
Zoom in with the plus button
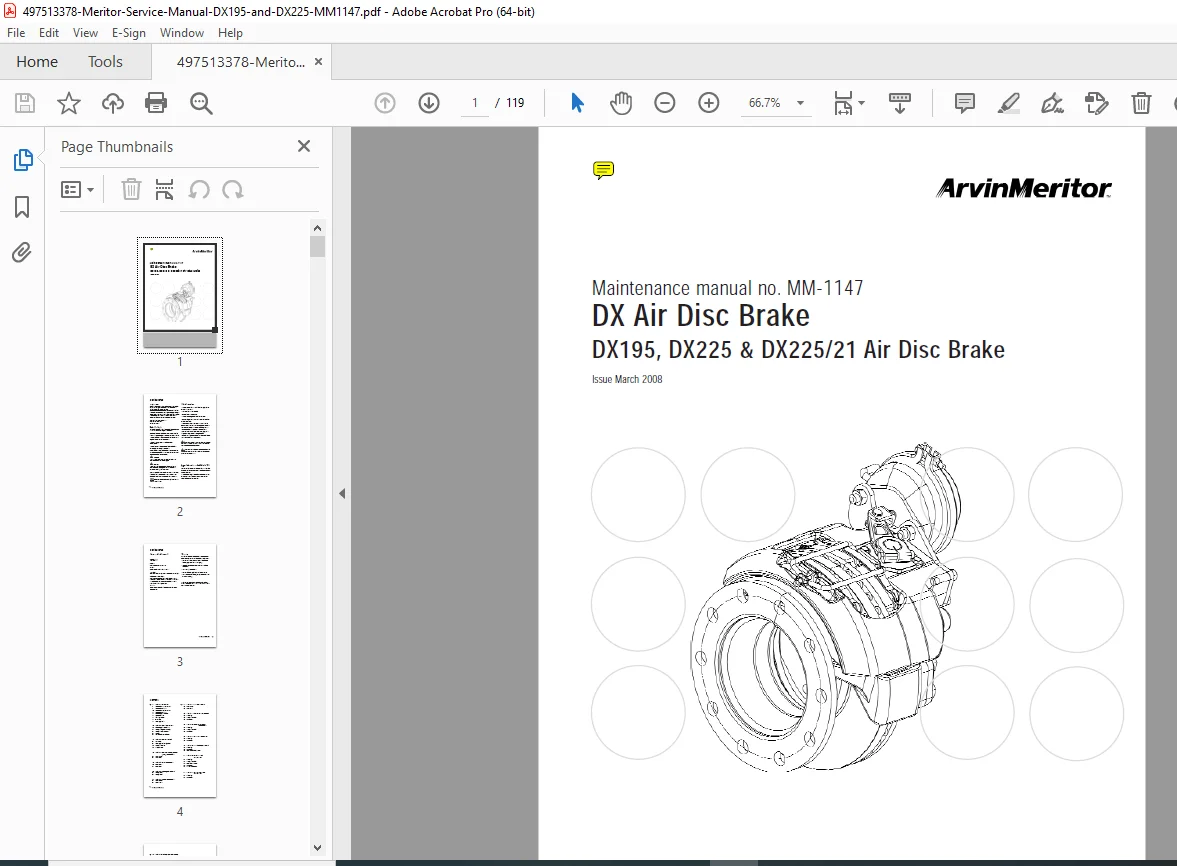709,103
